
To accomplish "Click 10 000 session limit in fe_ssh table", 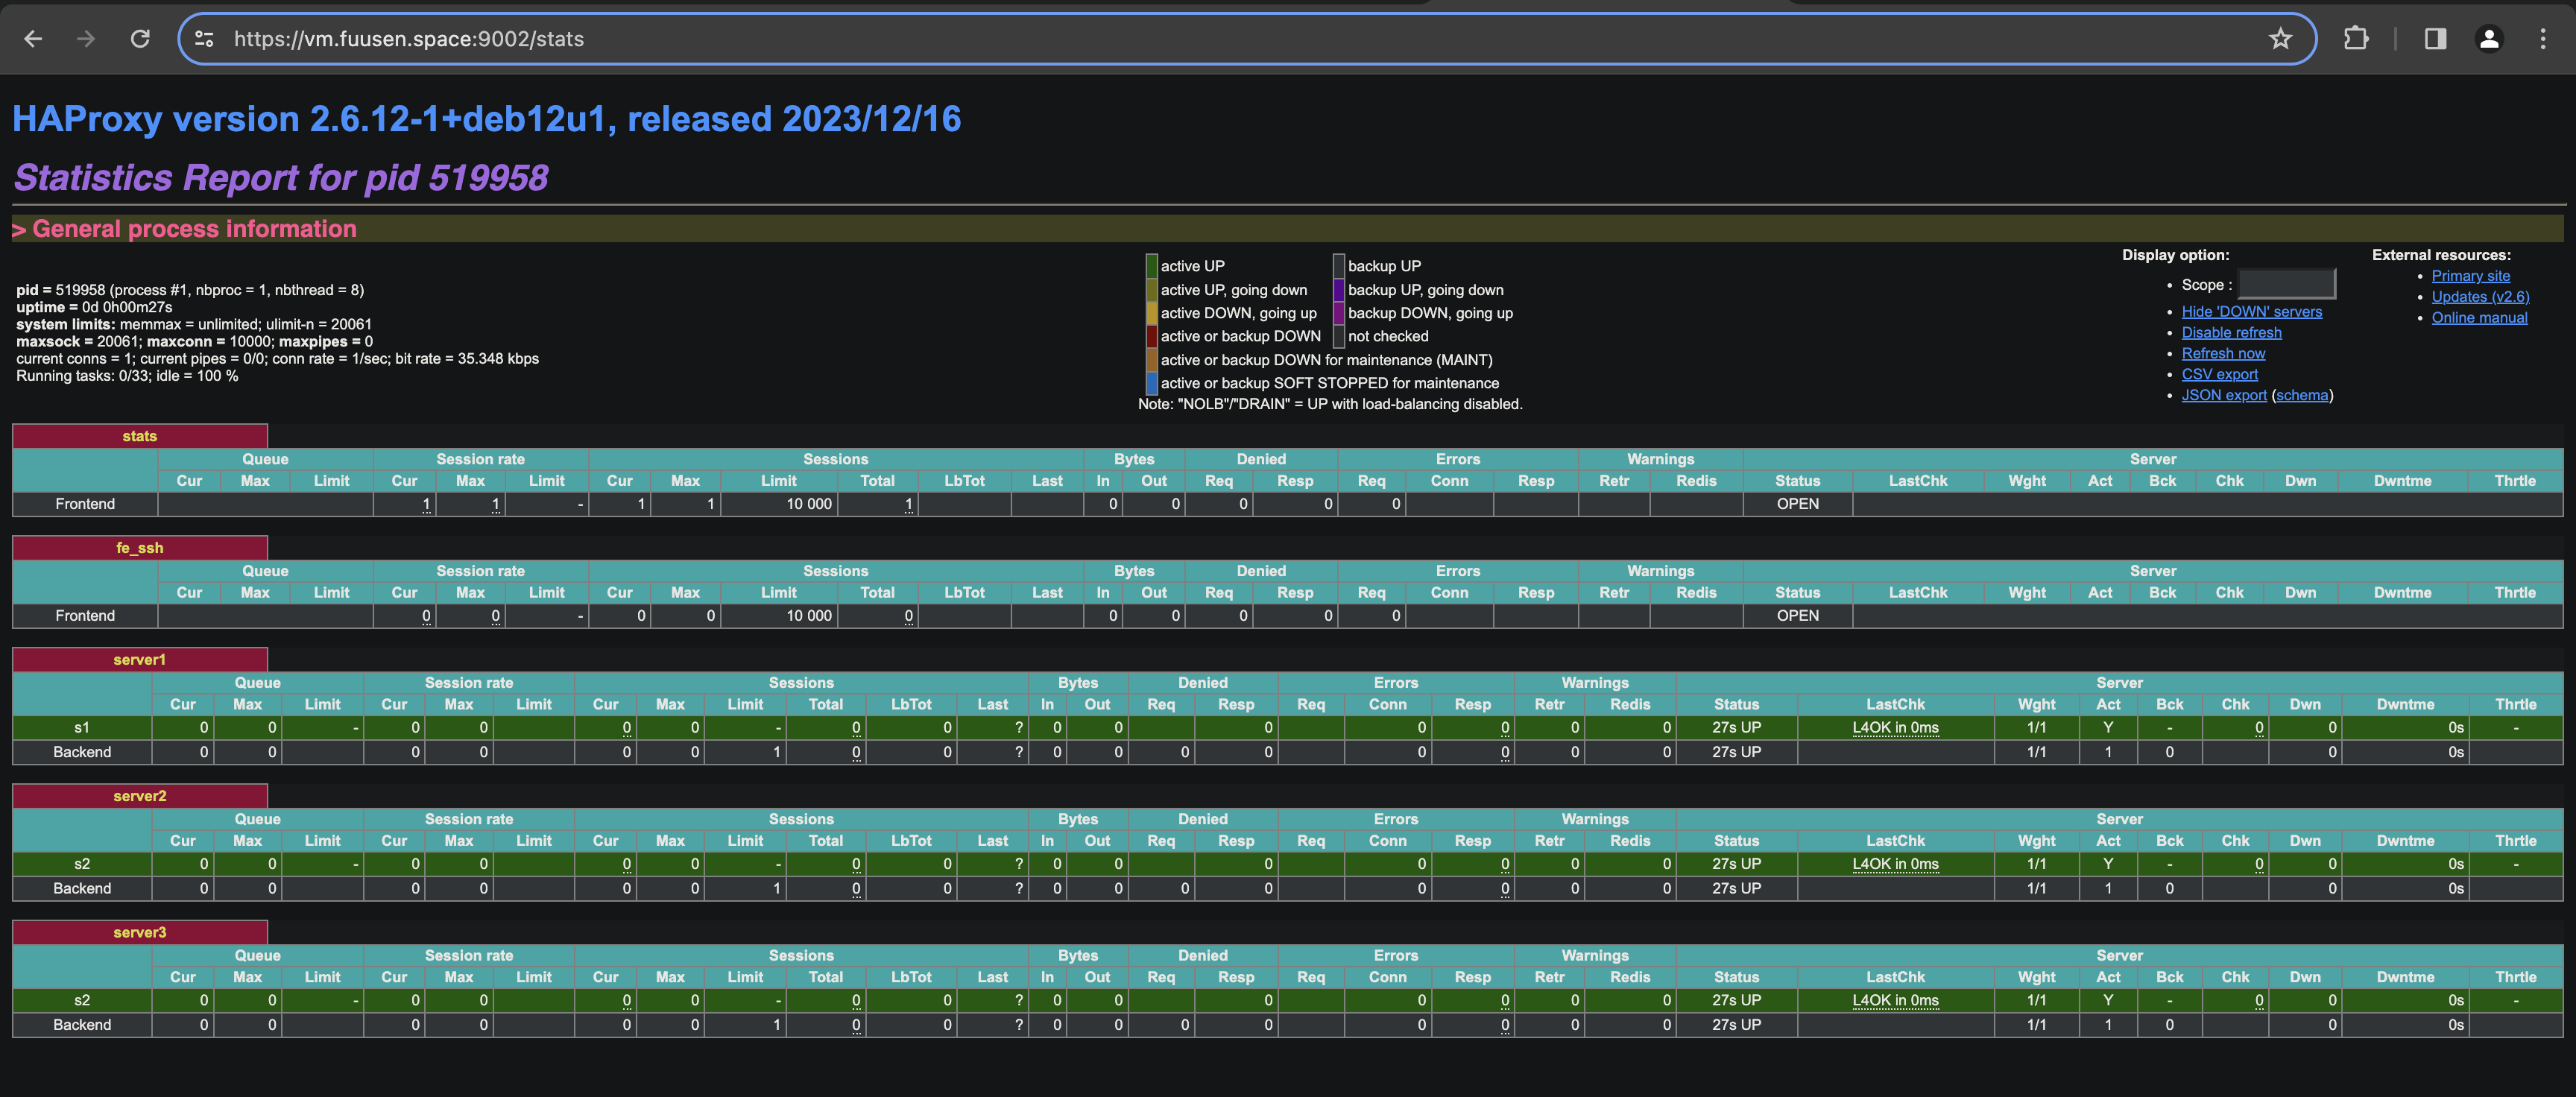I will pos(808,616).
